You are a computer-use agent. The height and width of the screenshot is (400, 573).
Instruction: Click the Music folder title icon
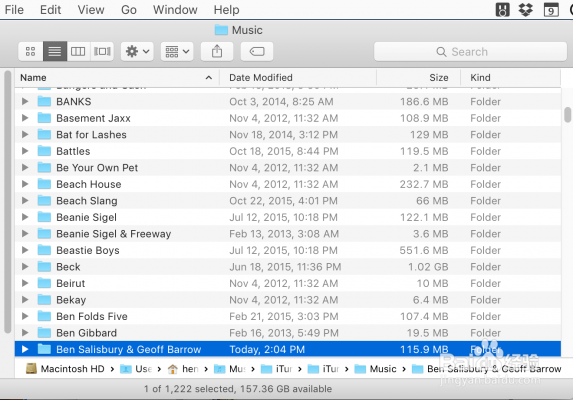click(221, 30)
